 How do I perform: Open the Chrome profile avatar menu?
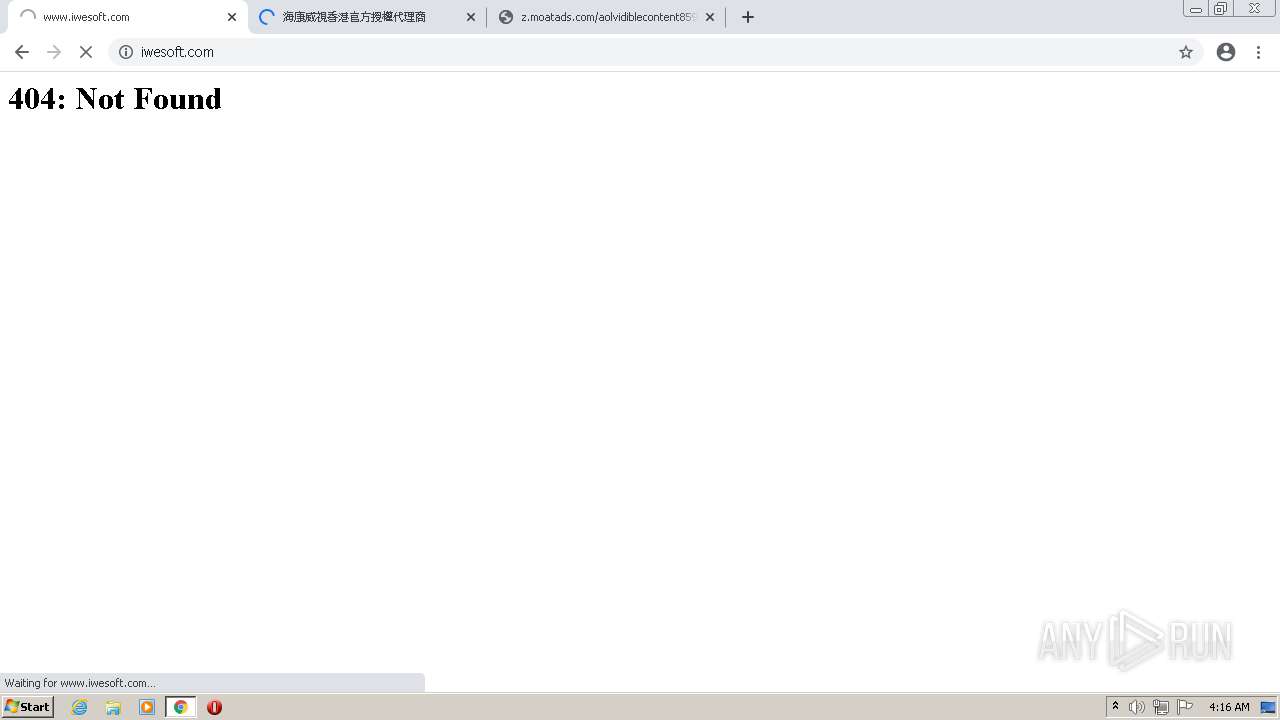(x=1226, y=52)
